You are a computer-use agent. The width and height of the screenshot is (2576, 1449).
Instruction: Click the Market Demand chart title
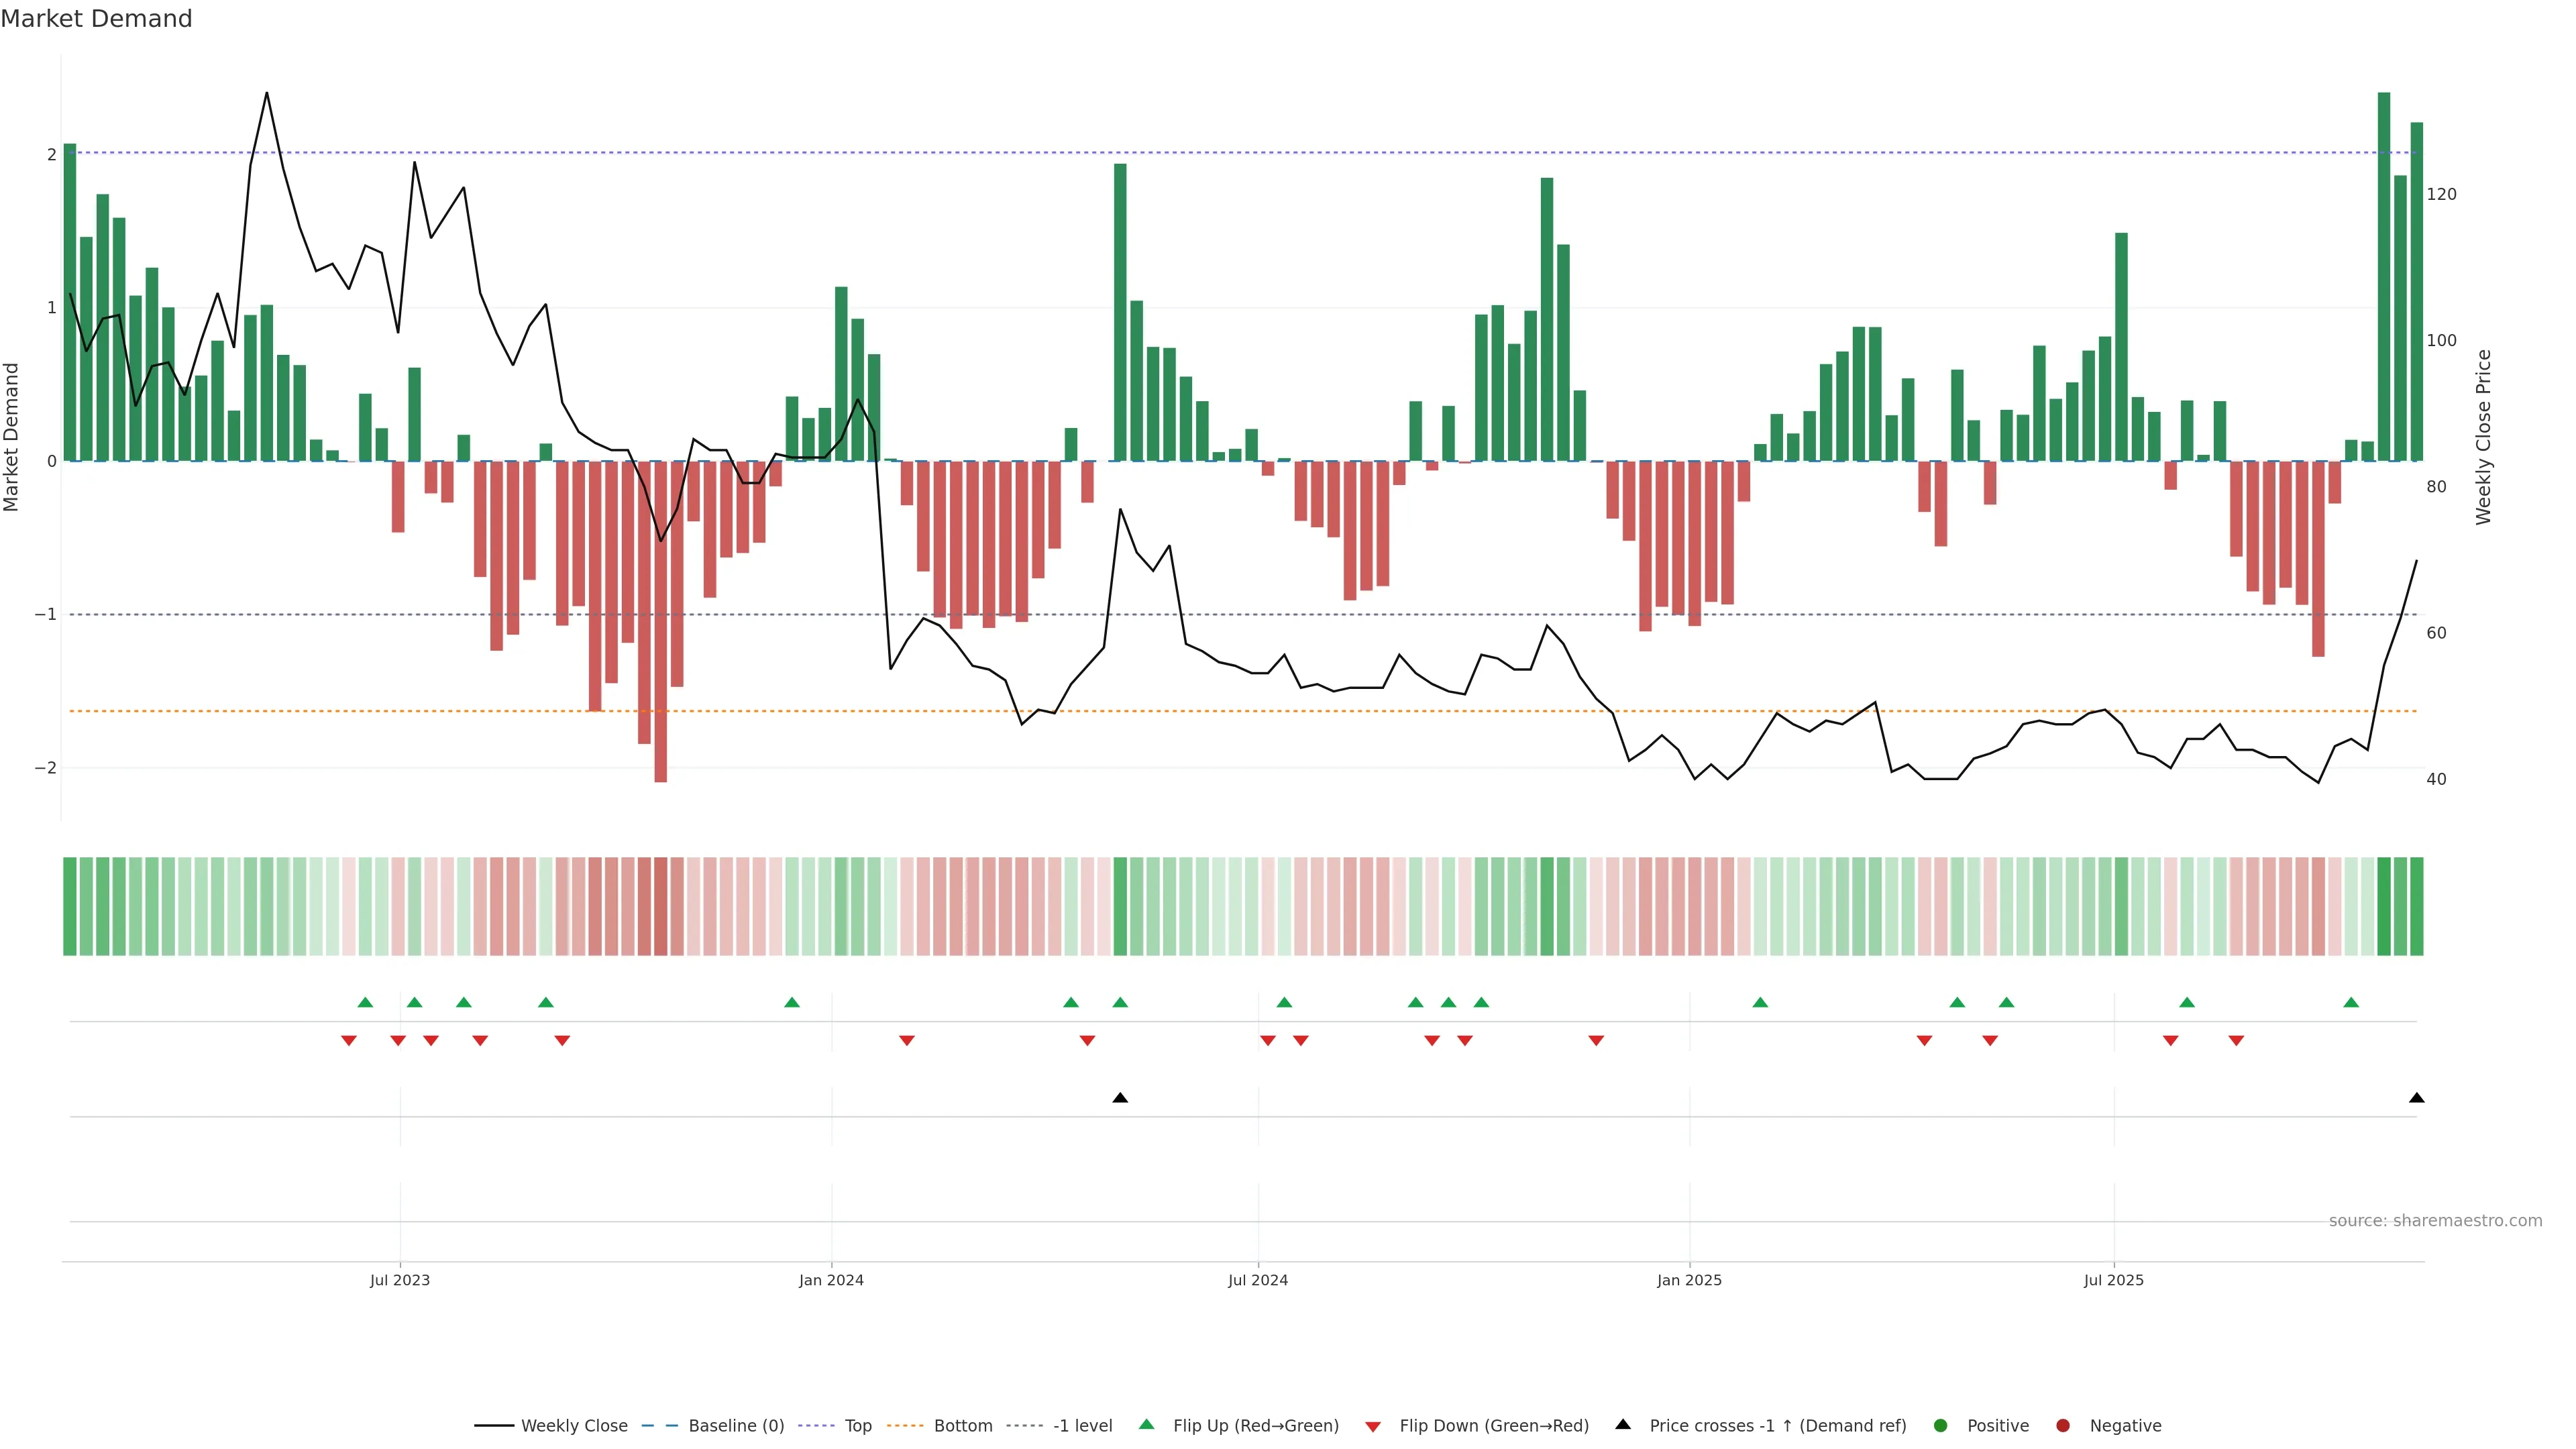tap(96, 19)
